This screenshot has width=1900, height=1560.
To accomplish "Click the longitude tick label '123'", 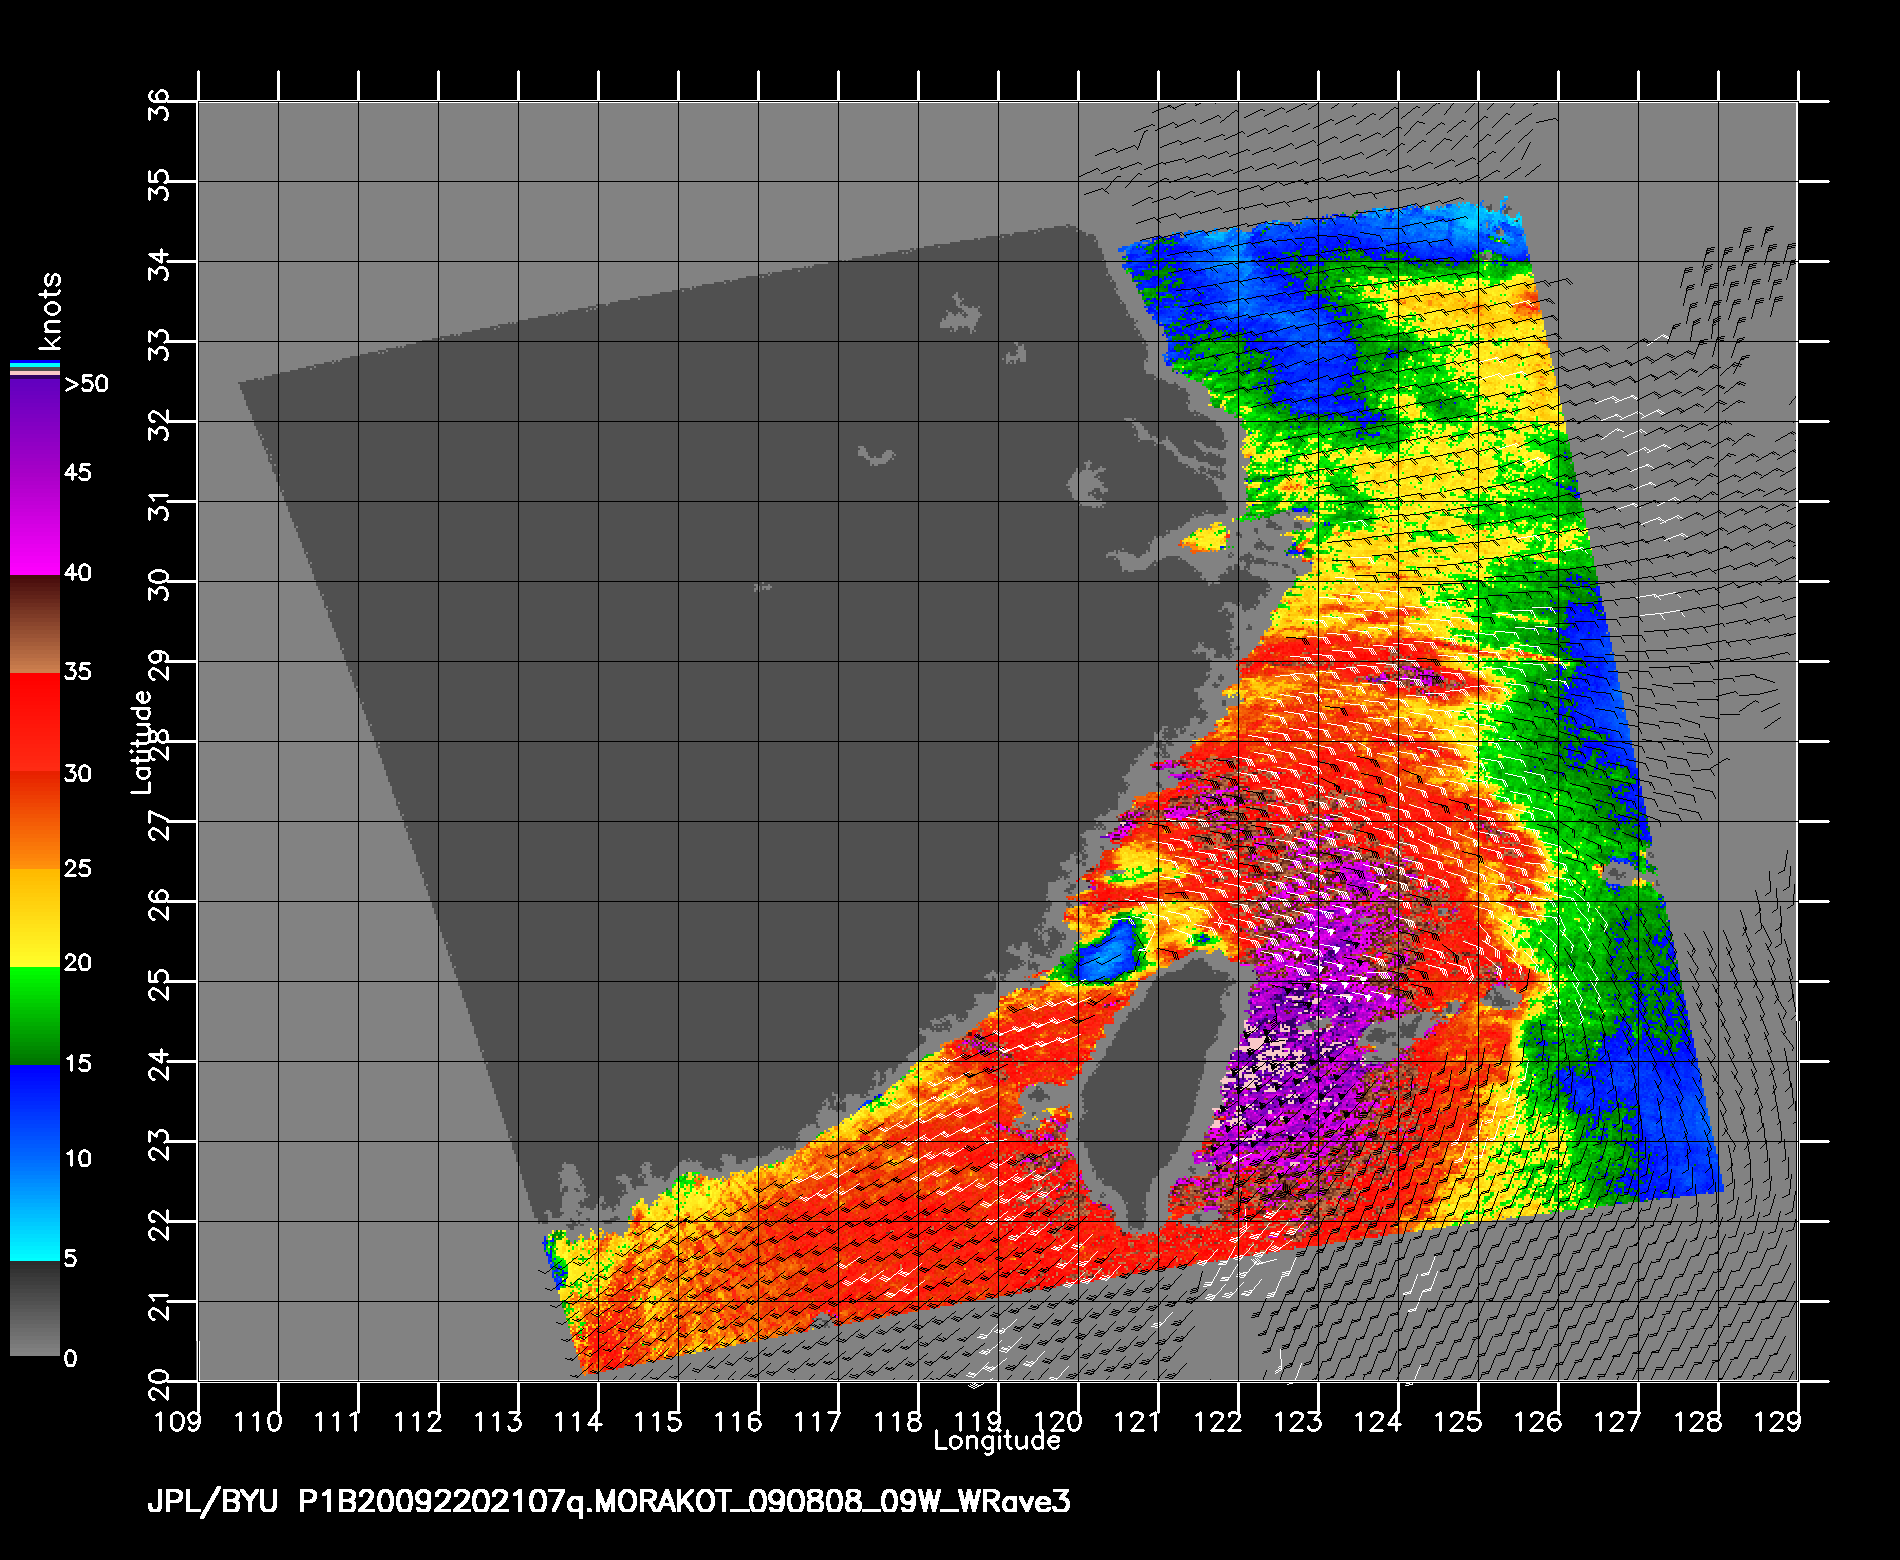I will 1298,1421.
